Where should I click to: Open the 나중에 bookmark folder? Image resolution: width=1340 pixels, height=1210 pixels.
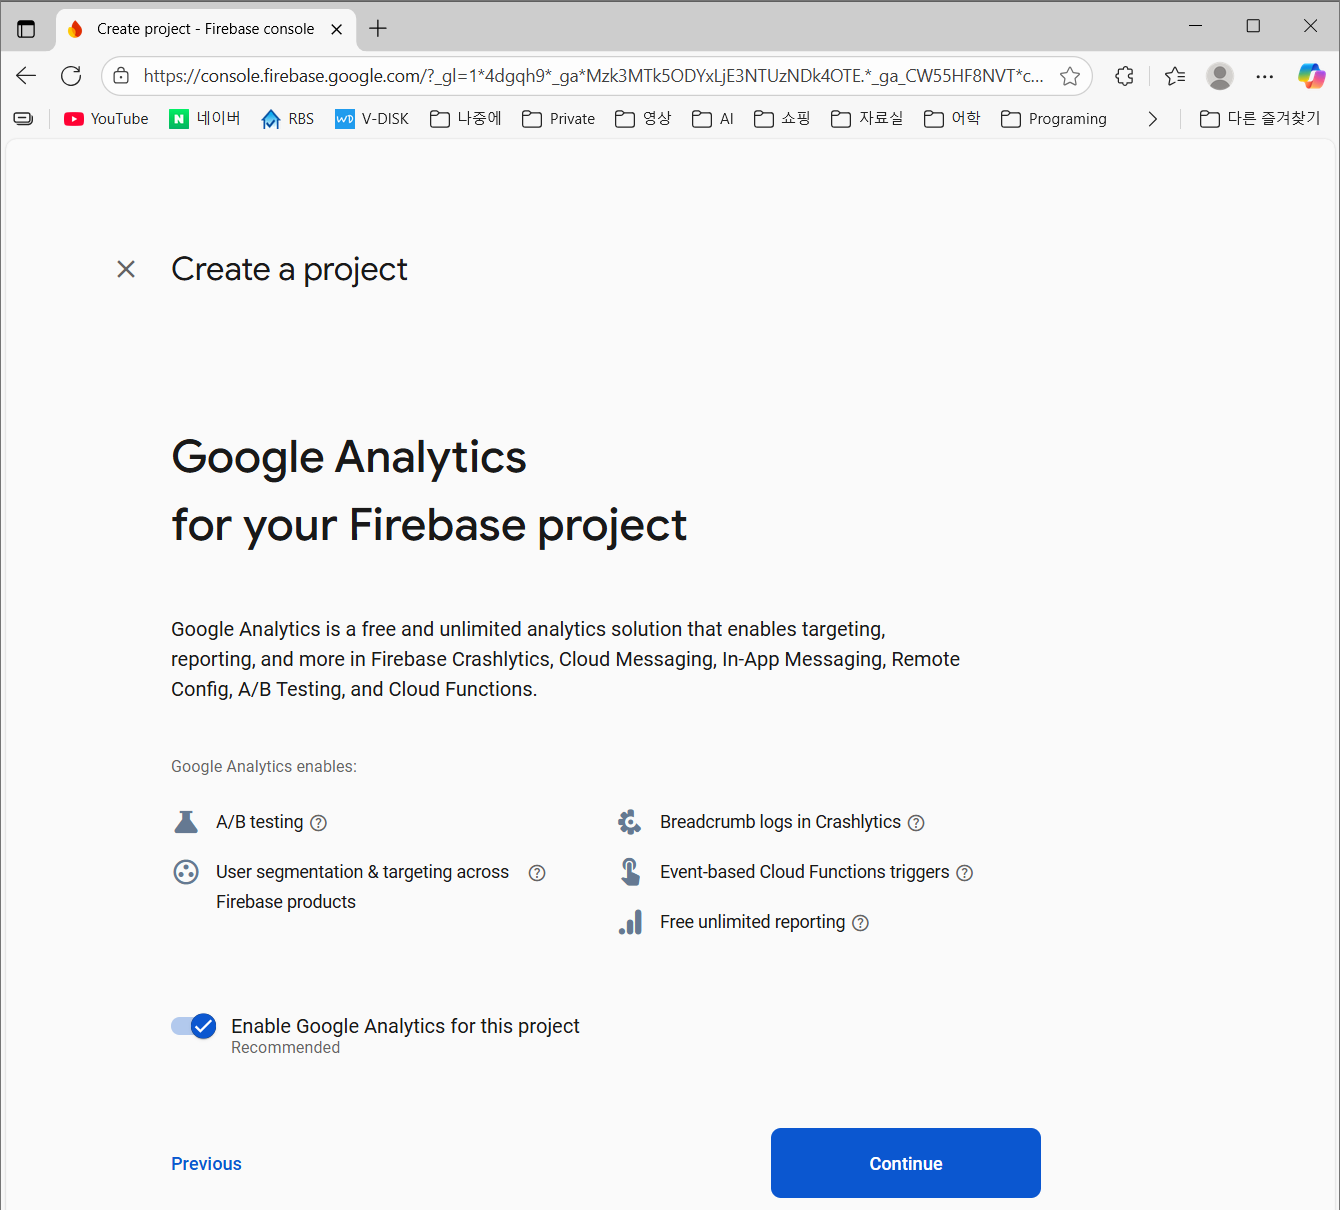tap(465, 119)
